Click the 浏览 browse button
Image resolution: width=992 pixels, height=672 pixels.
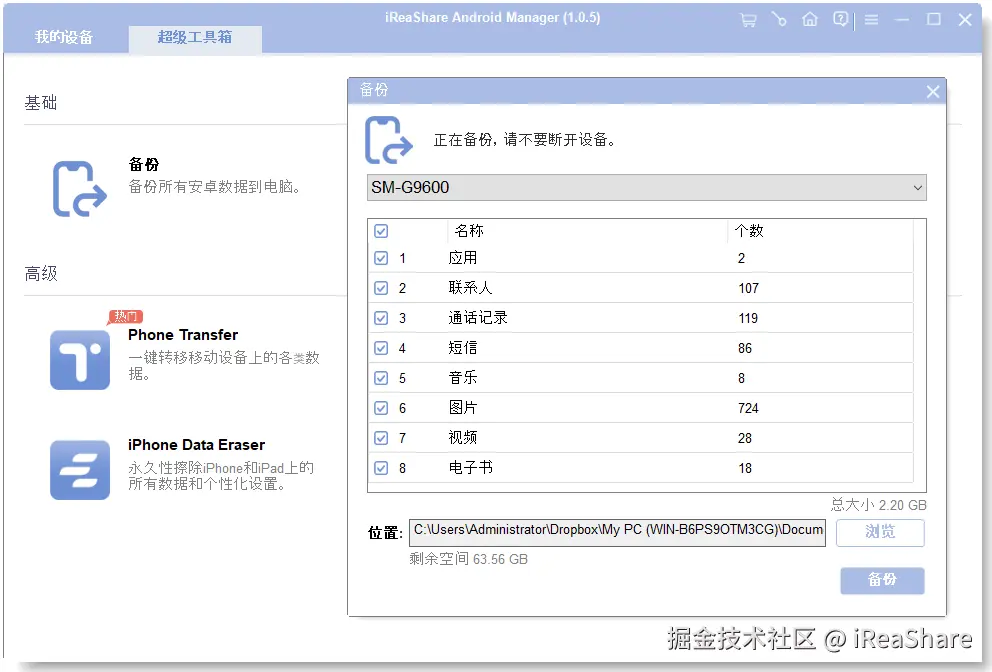pyautogui.click(x=879, y=532)
